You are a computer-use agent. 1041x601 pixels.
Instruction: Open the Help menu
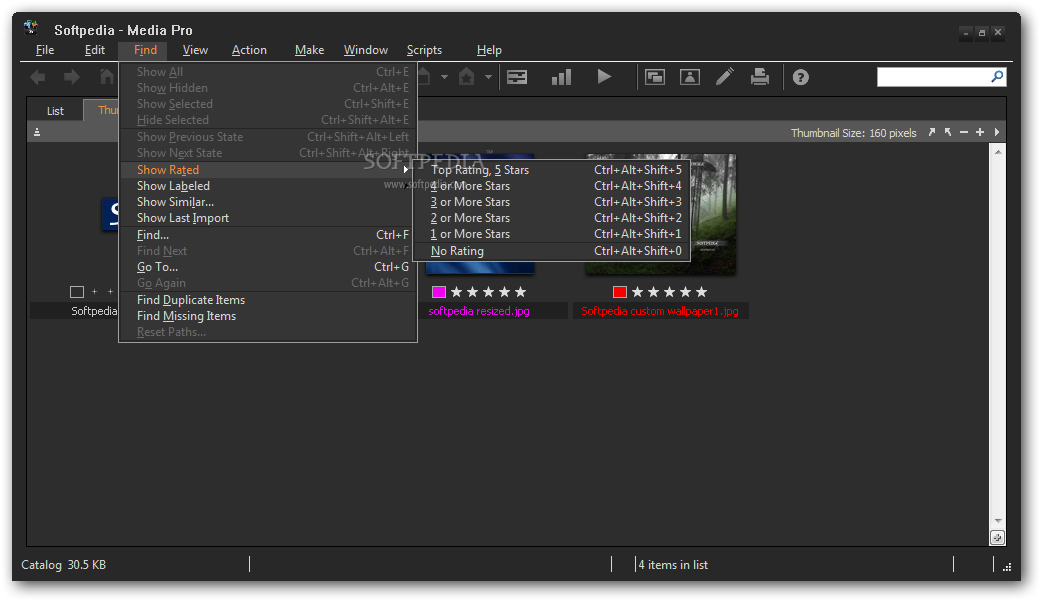tap(489, 50)
